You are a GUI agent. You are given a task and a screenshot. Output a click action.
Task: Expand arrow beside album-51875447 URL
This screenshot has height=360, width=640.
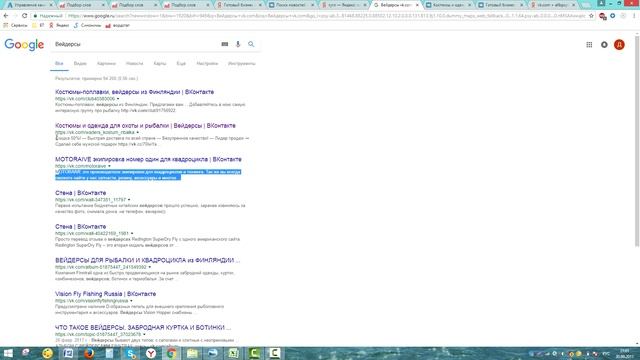149,267
